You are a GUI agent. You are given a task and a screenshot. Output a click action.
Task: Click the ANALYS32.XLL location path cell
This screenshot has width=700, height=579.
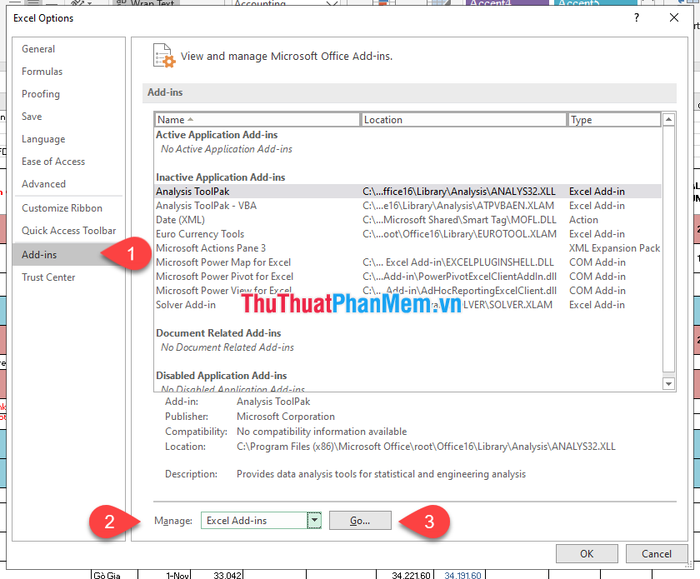[x=459, y=192]
